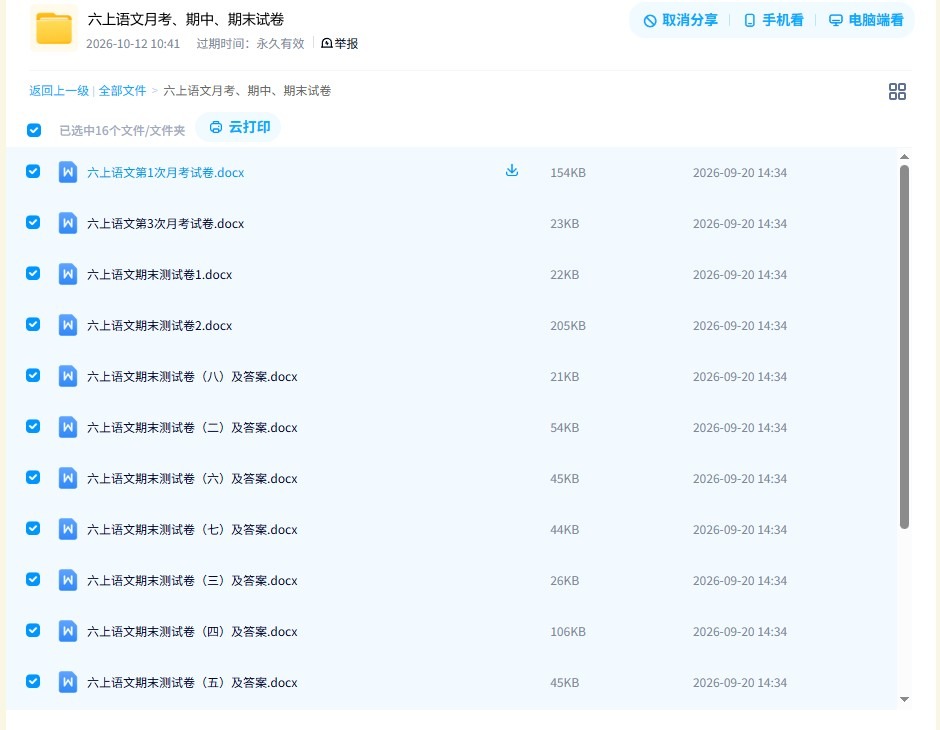This screenshot has height=730, width=940.
Task: Open file 六上语文期末测试卷（七）及答案.docx
Action: 192,529
